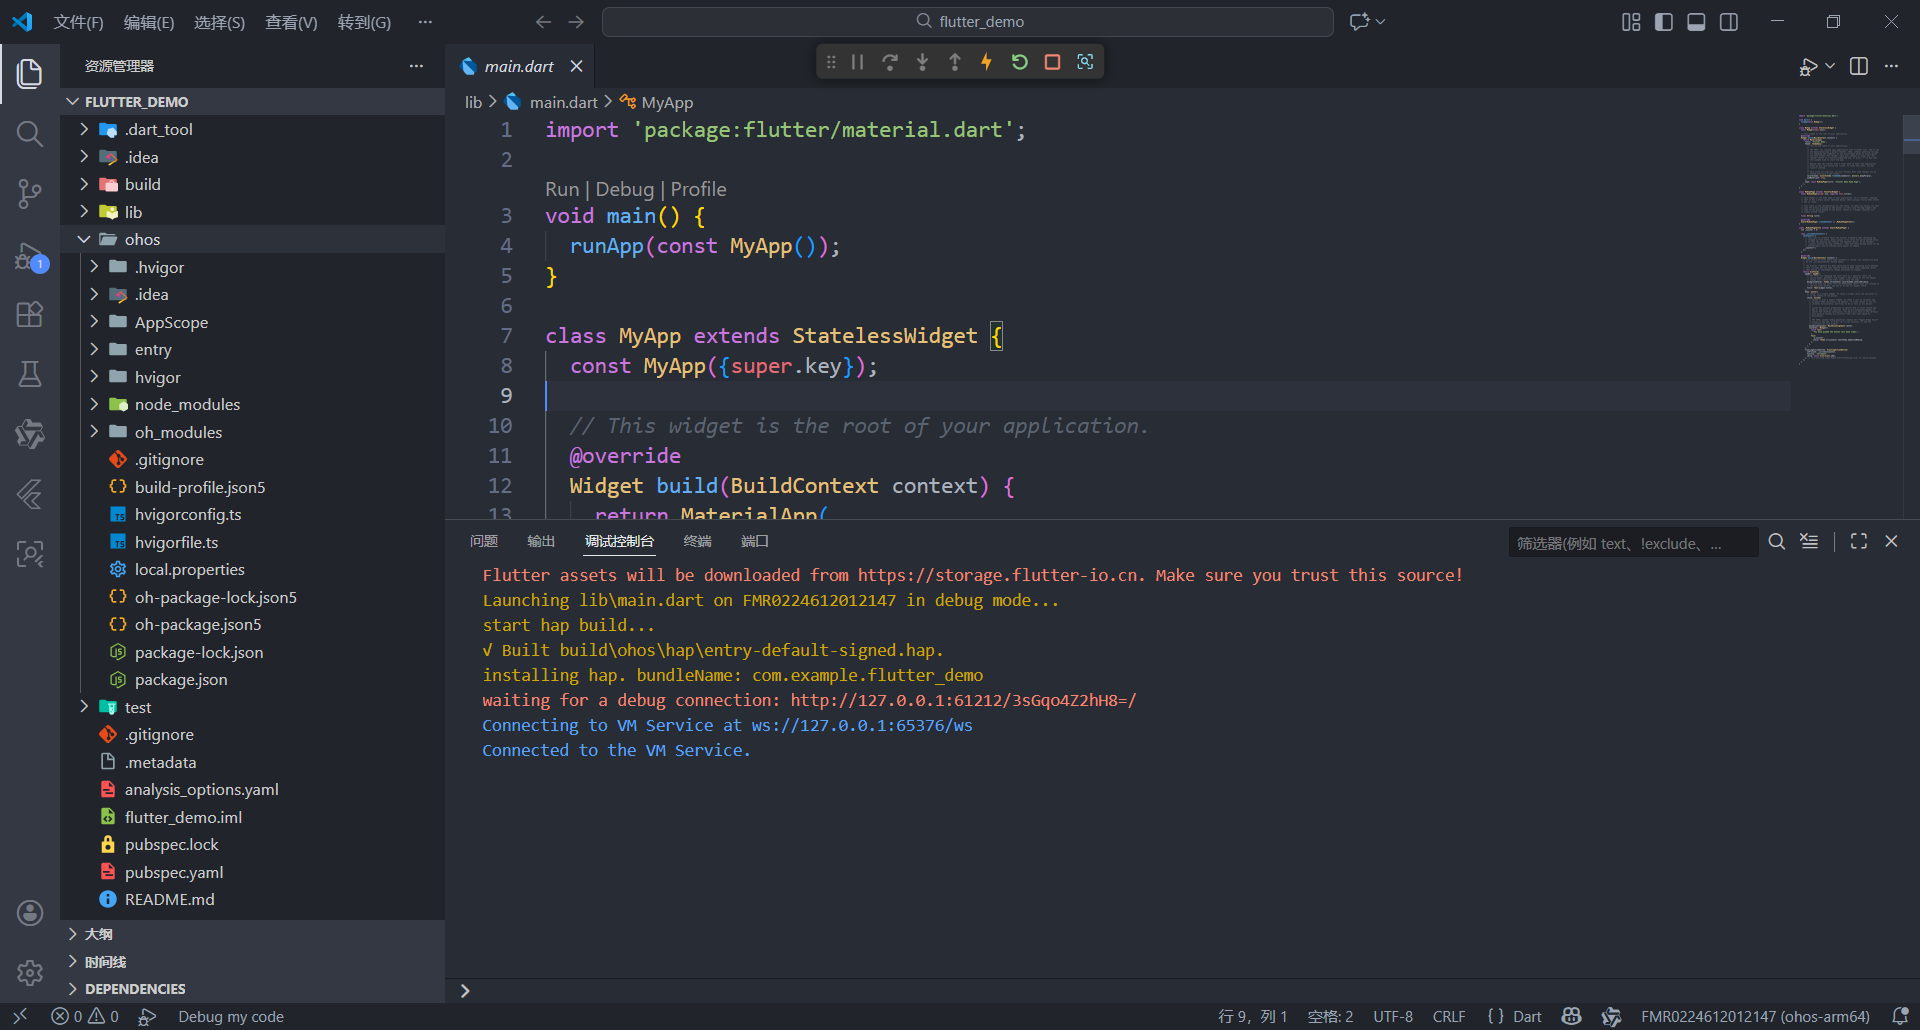Screen dimensions: 1920x1030
Task: Search in debug console filter
Action: tap(1776, 541)
